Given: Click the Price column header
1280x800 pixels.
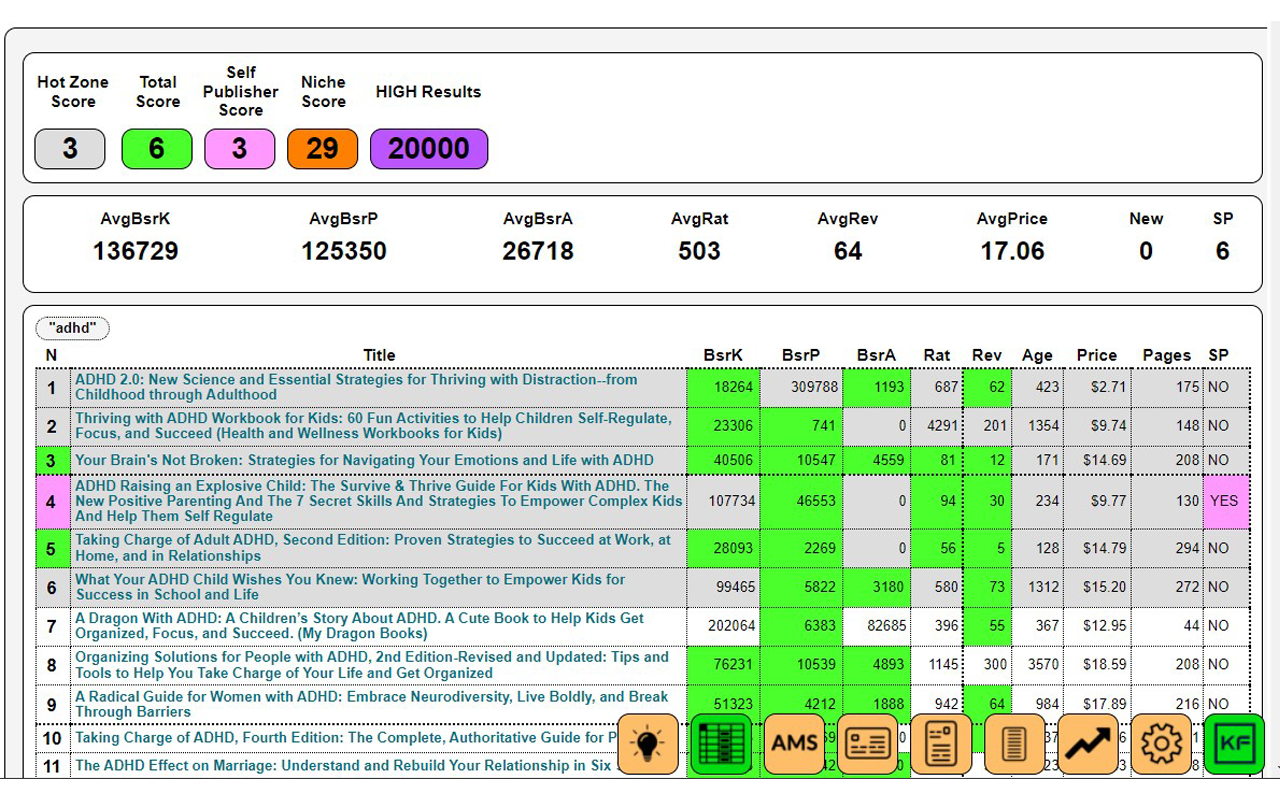Looking at the screenshot, I should 1097,355.
